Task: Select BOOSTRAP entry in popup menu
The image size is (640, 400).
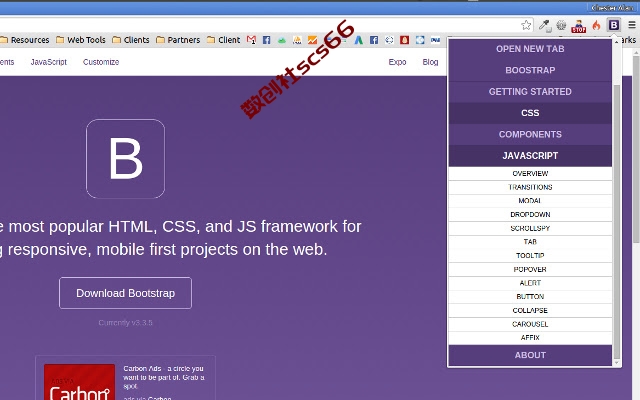Action: [530, 70]
